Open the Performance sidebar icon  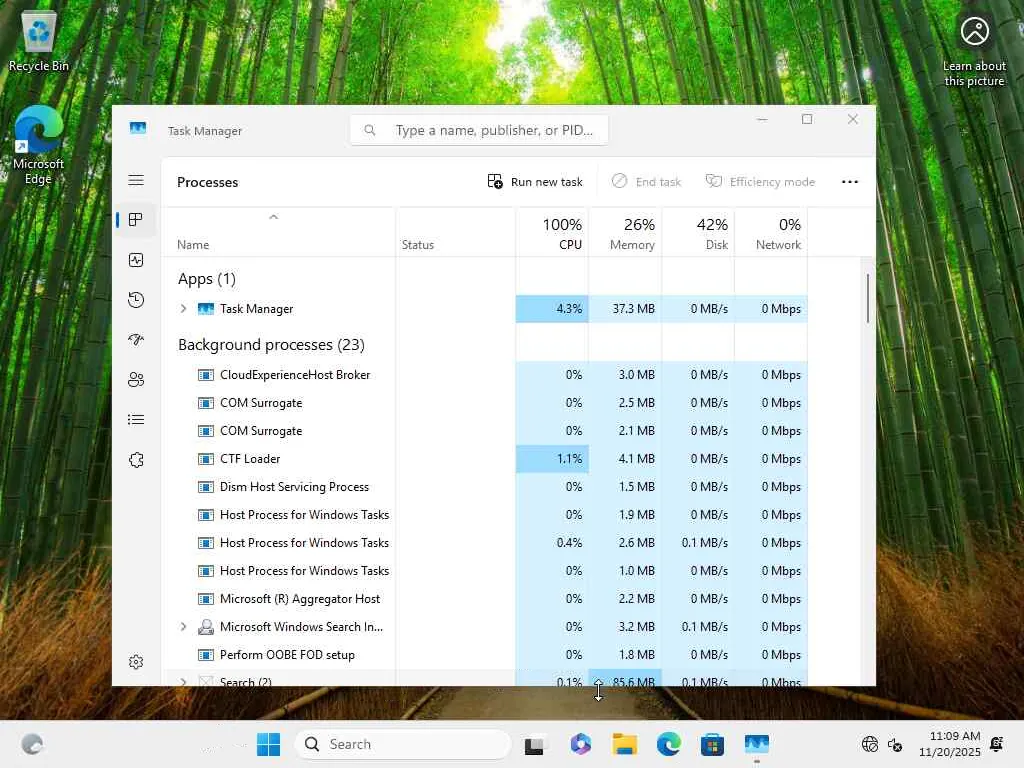136,260
